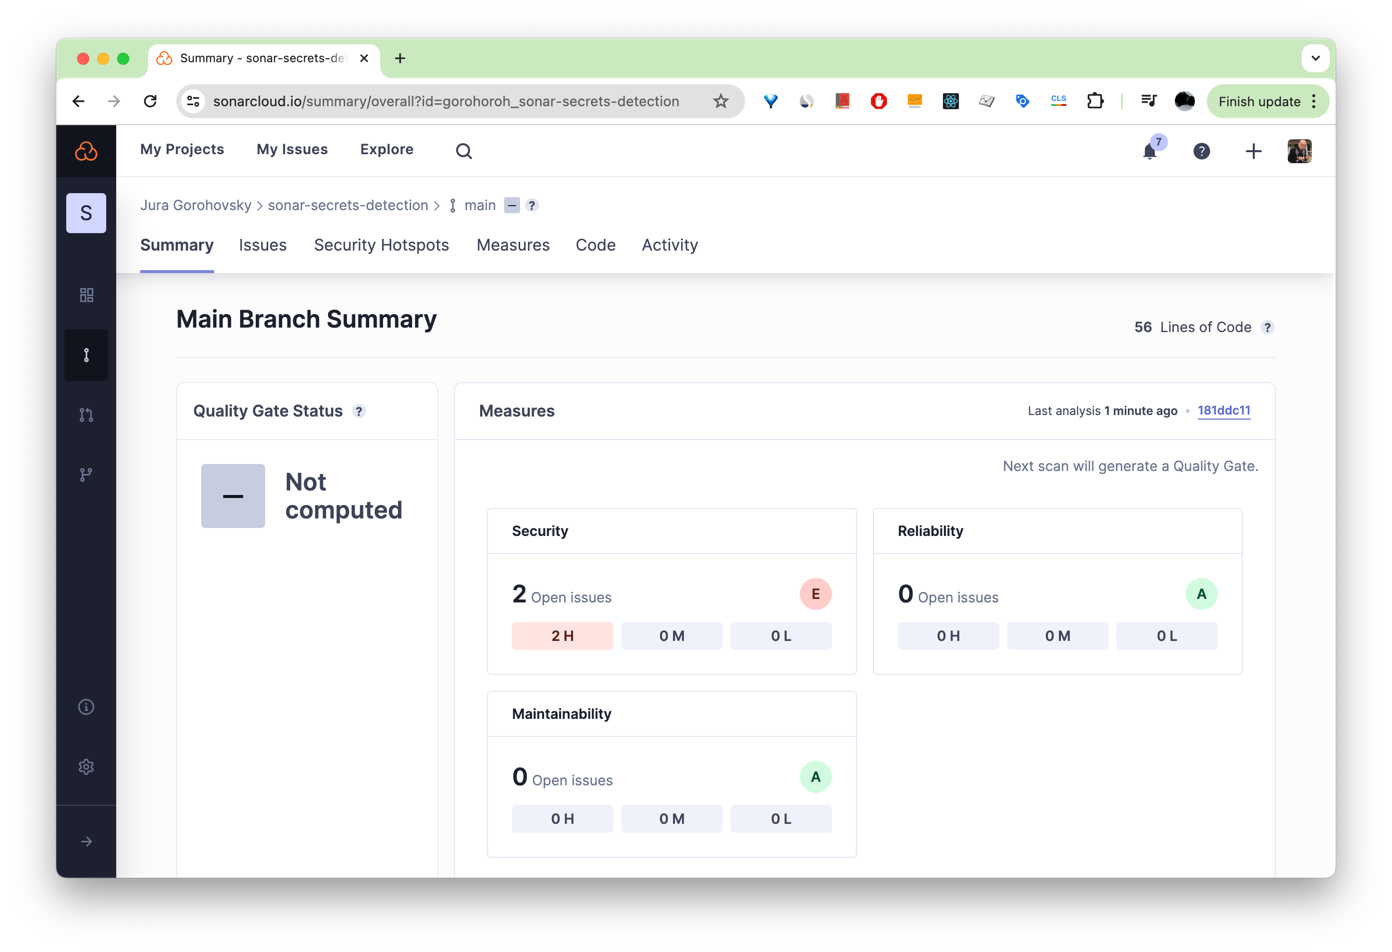Open analysis commit link 181ddc11
Viewport: 1392px width, 952px height.
(x=1224, y=410)
